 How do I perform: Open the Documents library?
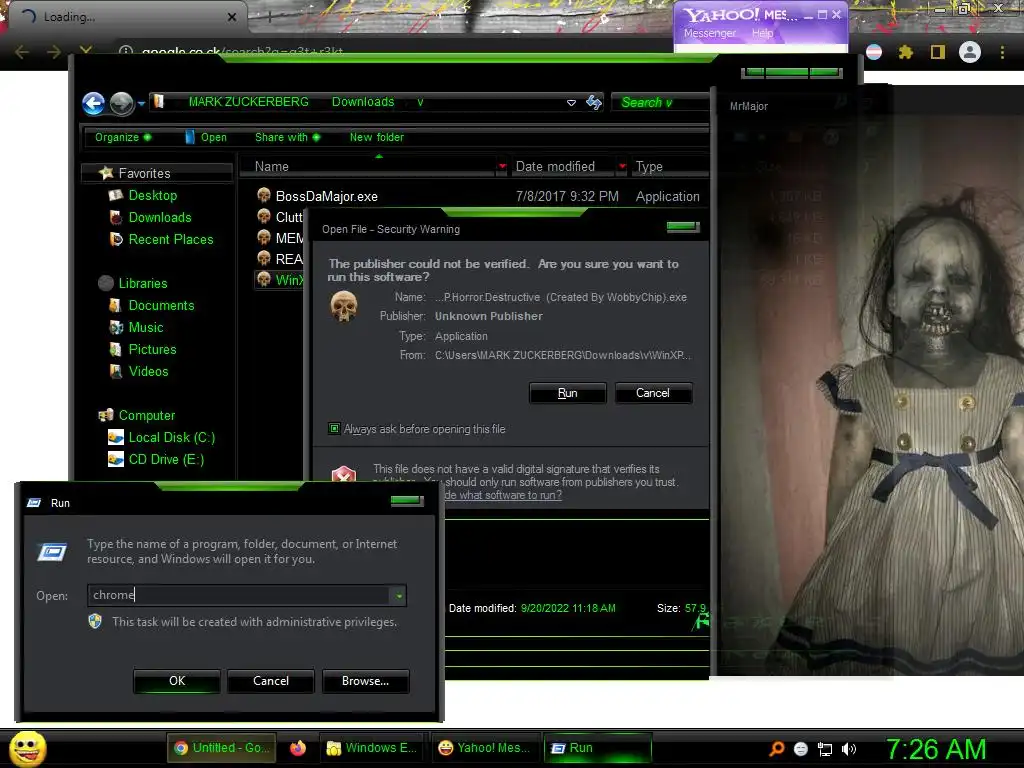tap(161, 306)
